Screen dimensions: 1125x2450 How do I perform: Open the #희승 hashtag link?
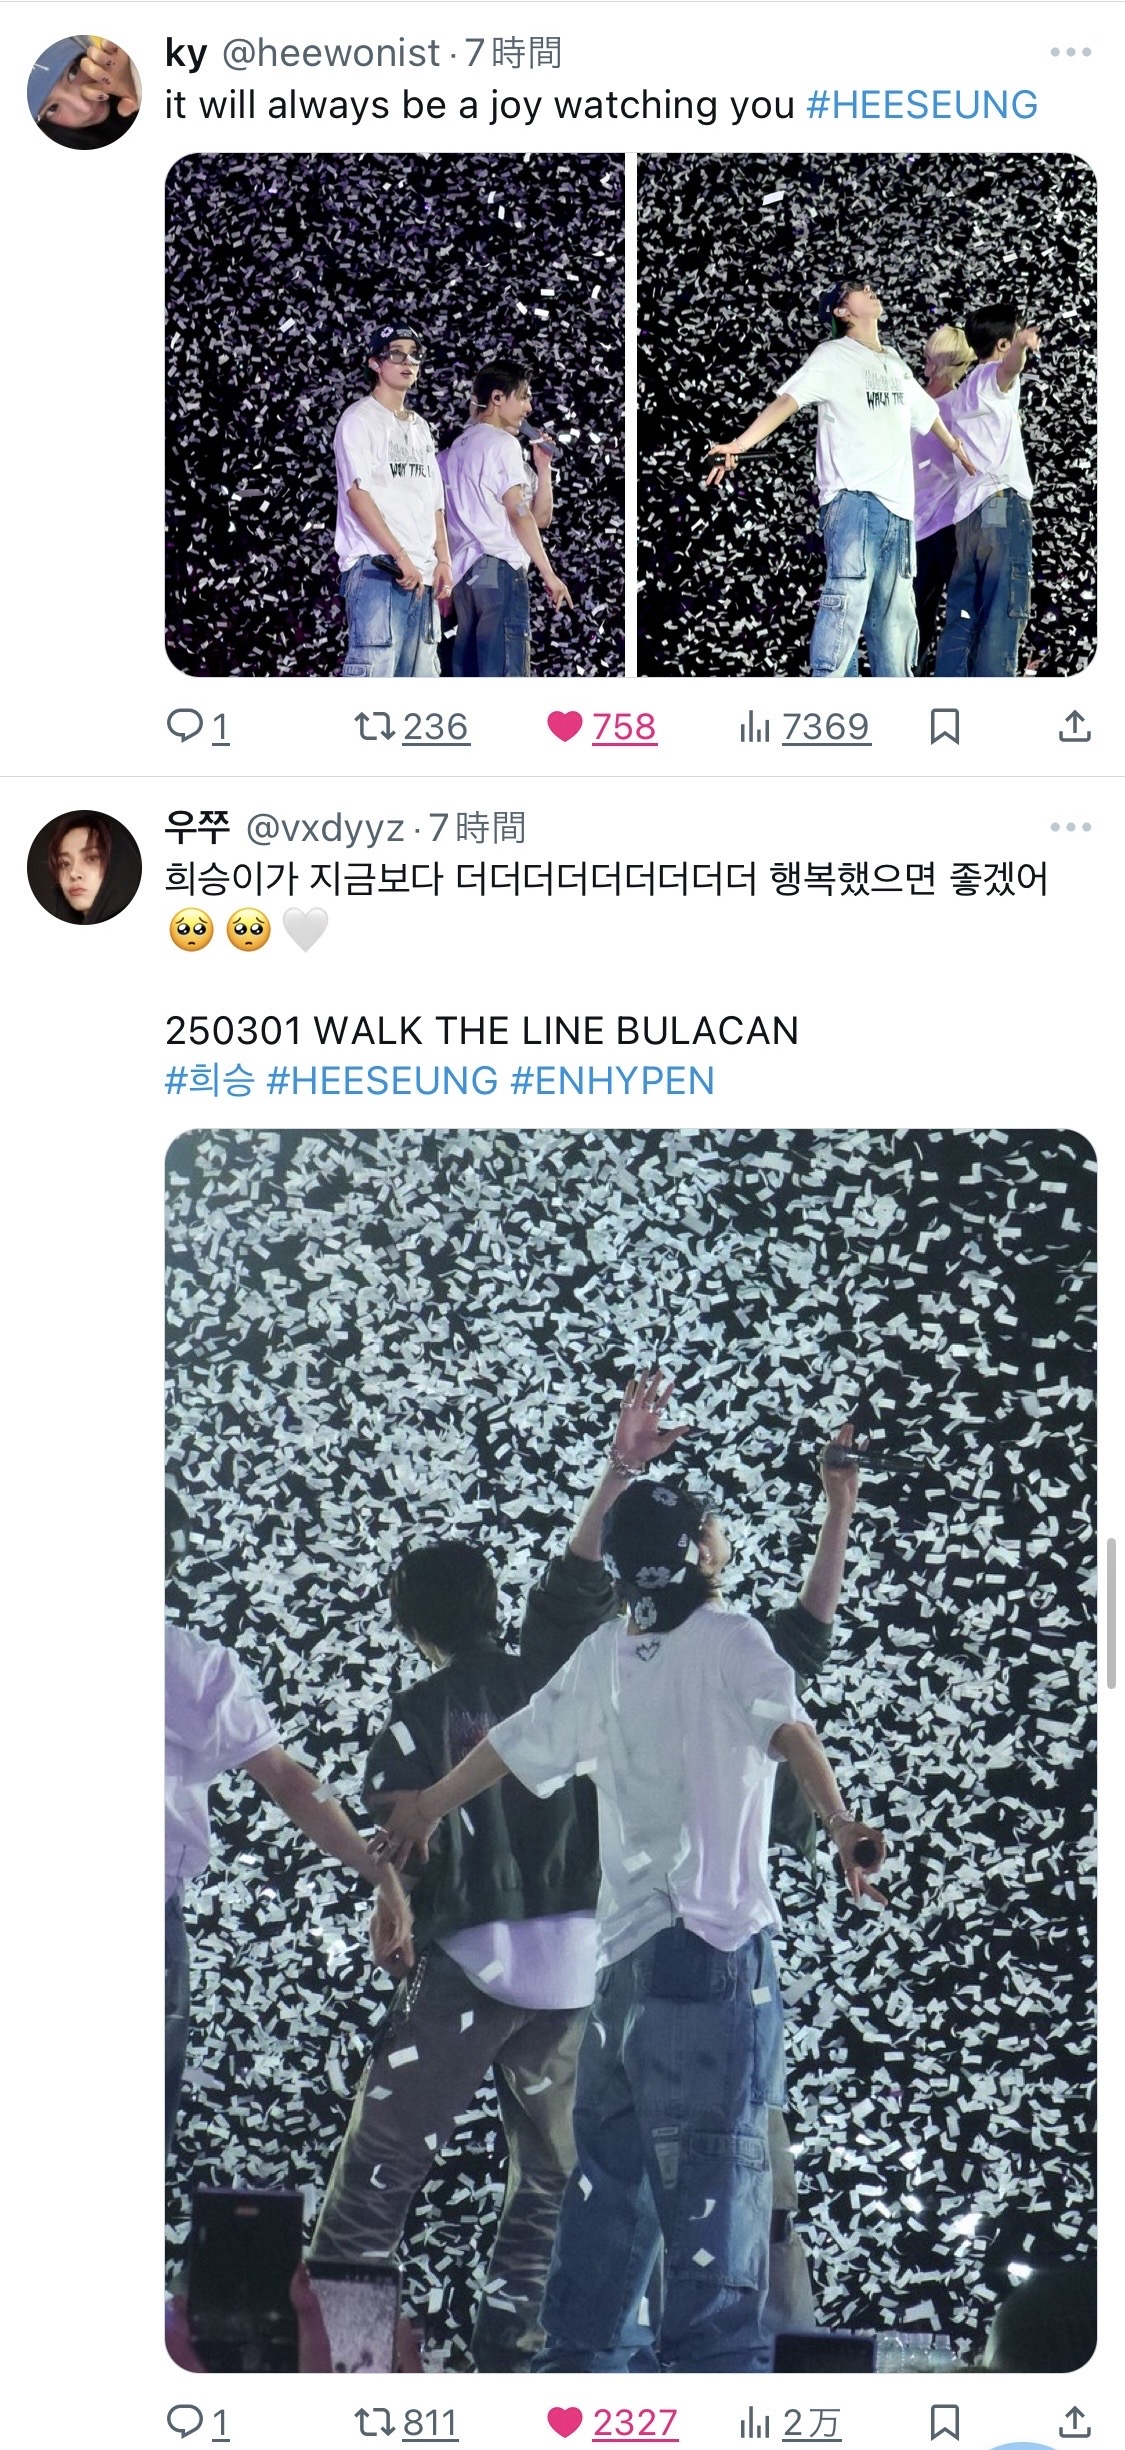[210, 1081]
